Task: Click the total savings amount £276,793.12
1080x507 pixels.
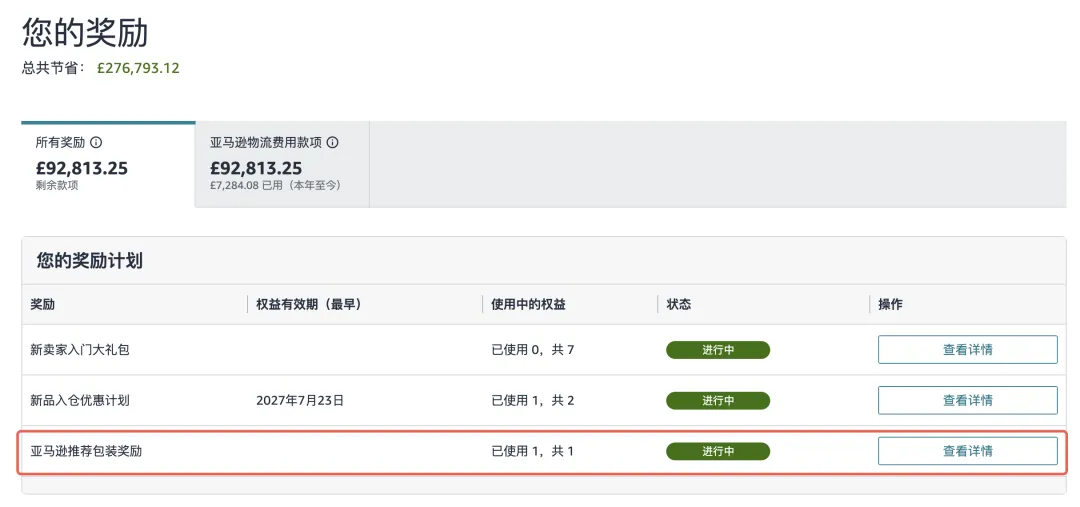Action: point(138,69)
